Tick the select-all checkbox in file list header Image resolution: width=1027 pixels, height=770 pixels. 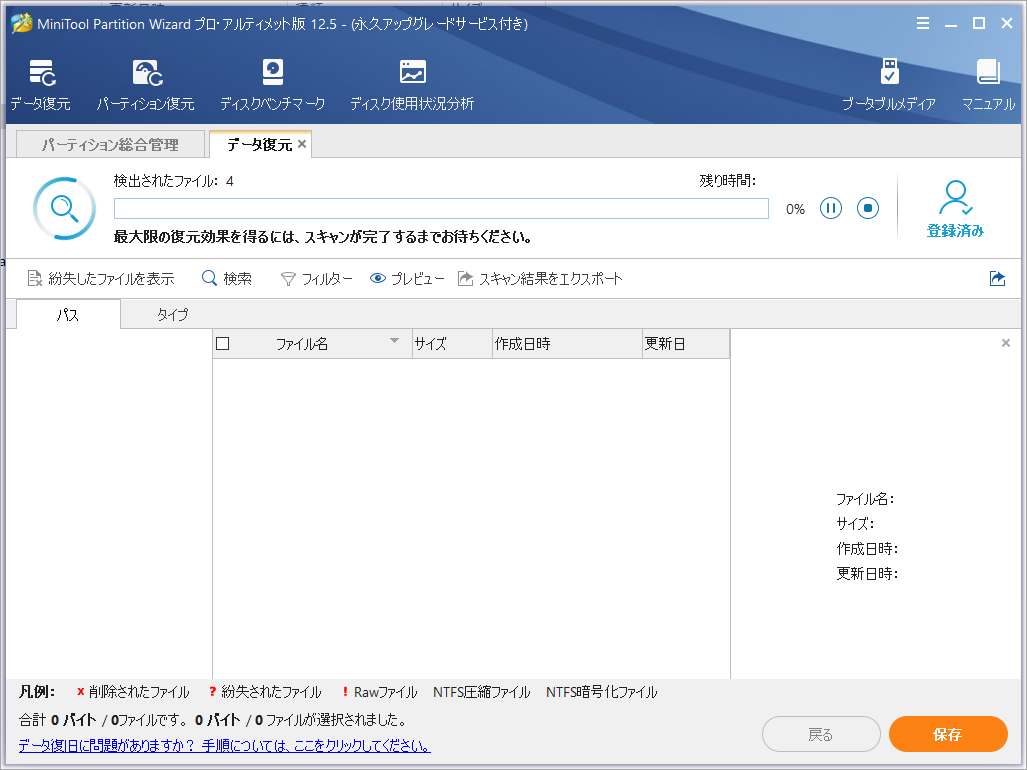(224, 343)
